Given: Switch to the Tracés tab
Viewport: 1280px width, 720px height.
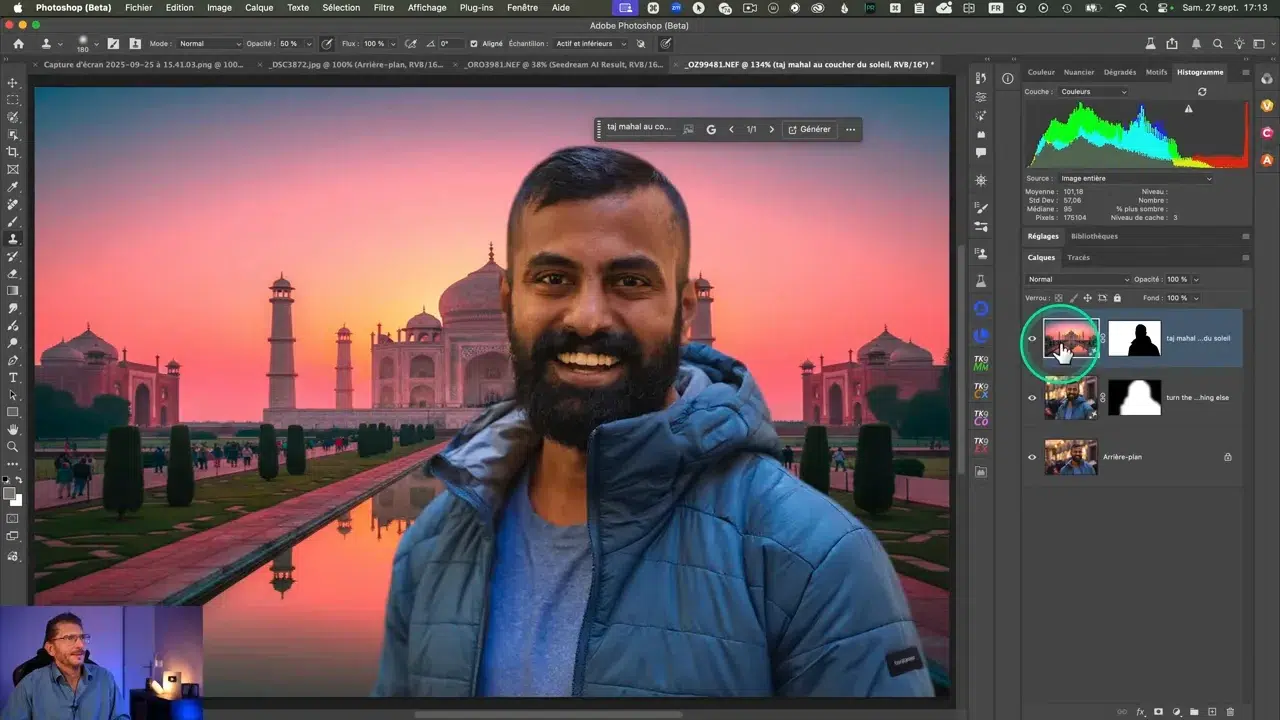Looking at the screenshot, I should (1078, 258).
